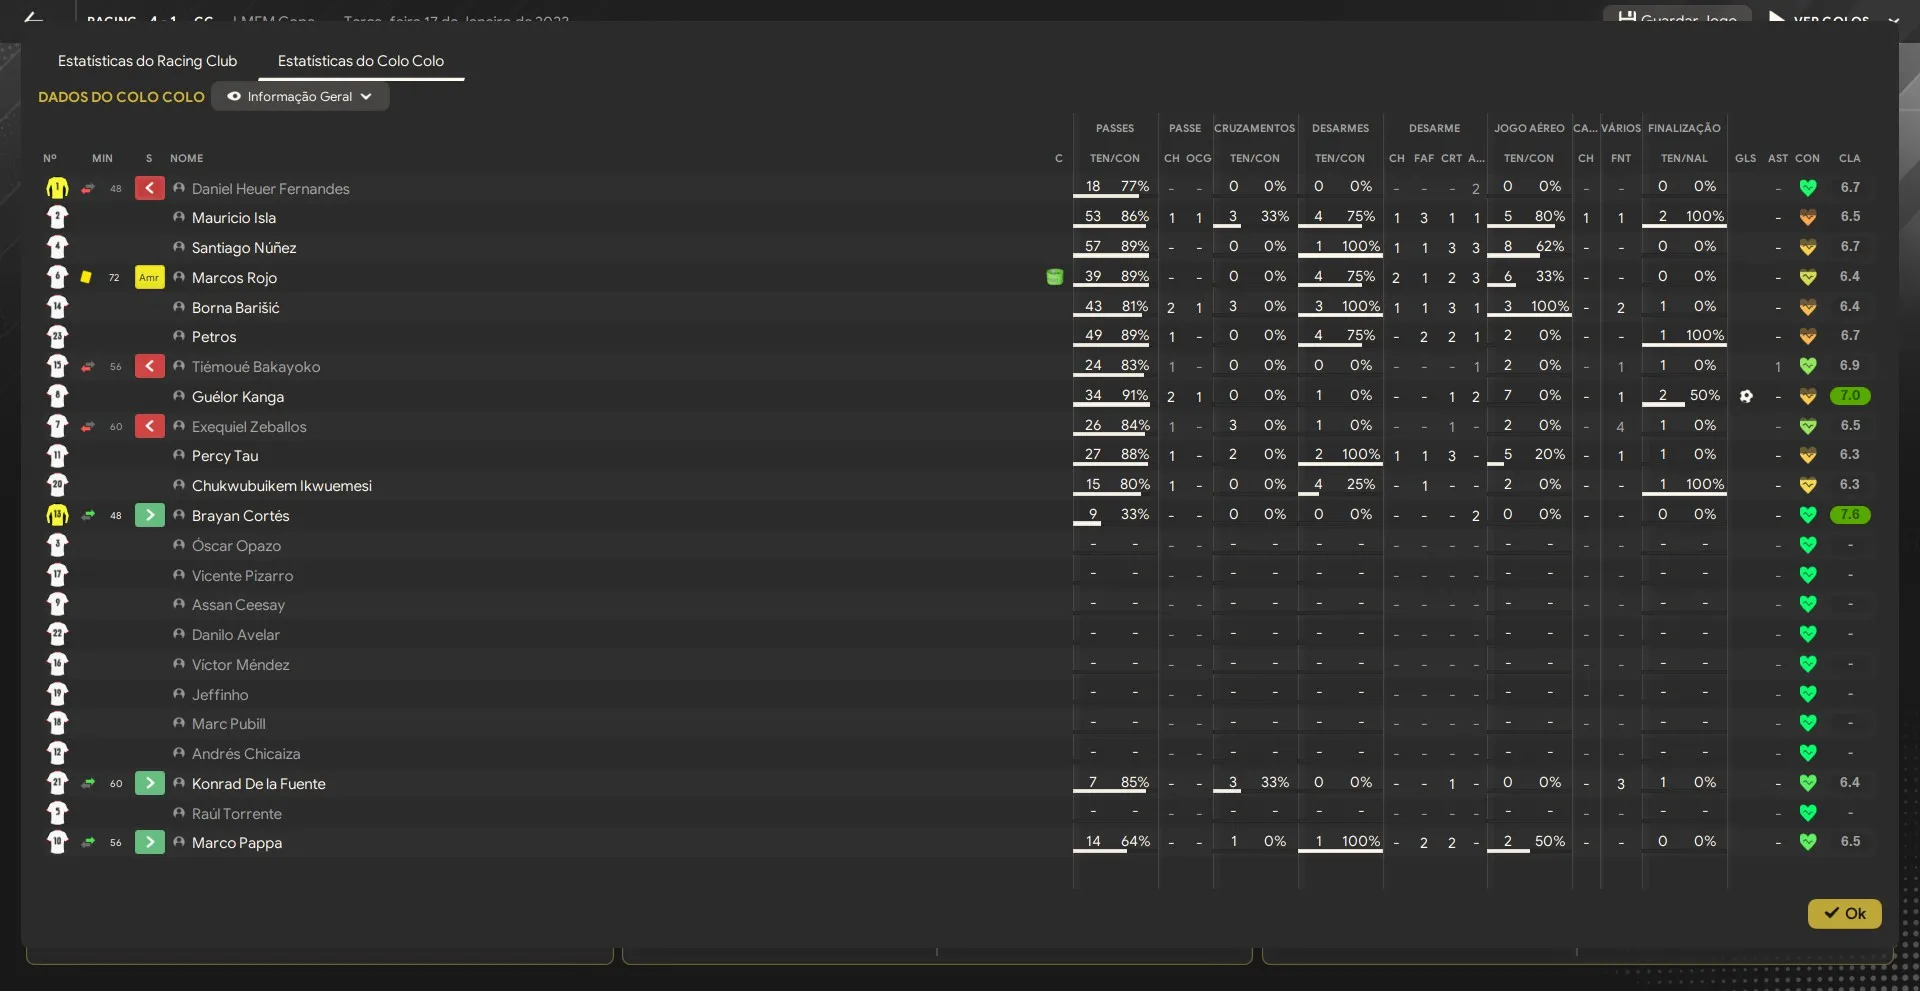Click Marco Pappa green substitution arrow
This screenshot has height=991, width=1920.
(149, 842)
